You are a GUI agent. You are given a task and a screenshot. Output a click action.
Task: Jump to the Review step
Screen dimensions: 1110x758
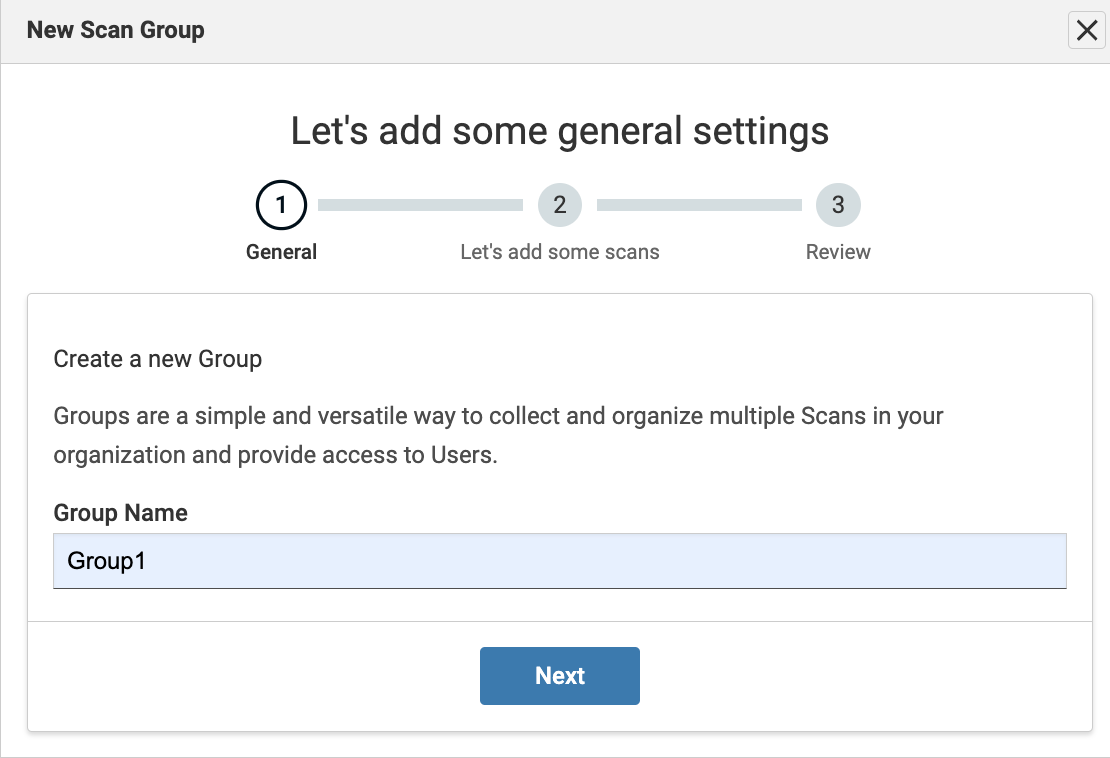point(838,252)
